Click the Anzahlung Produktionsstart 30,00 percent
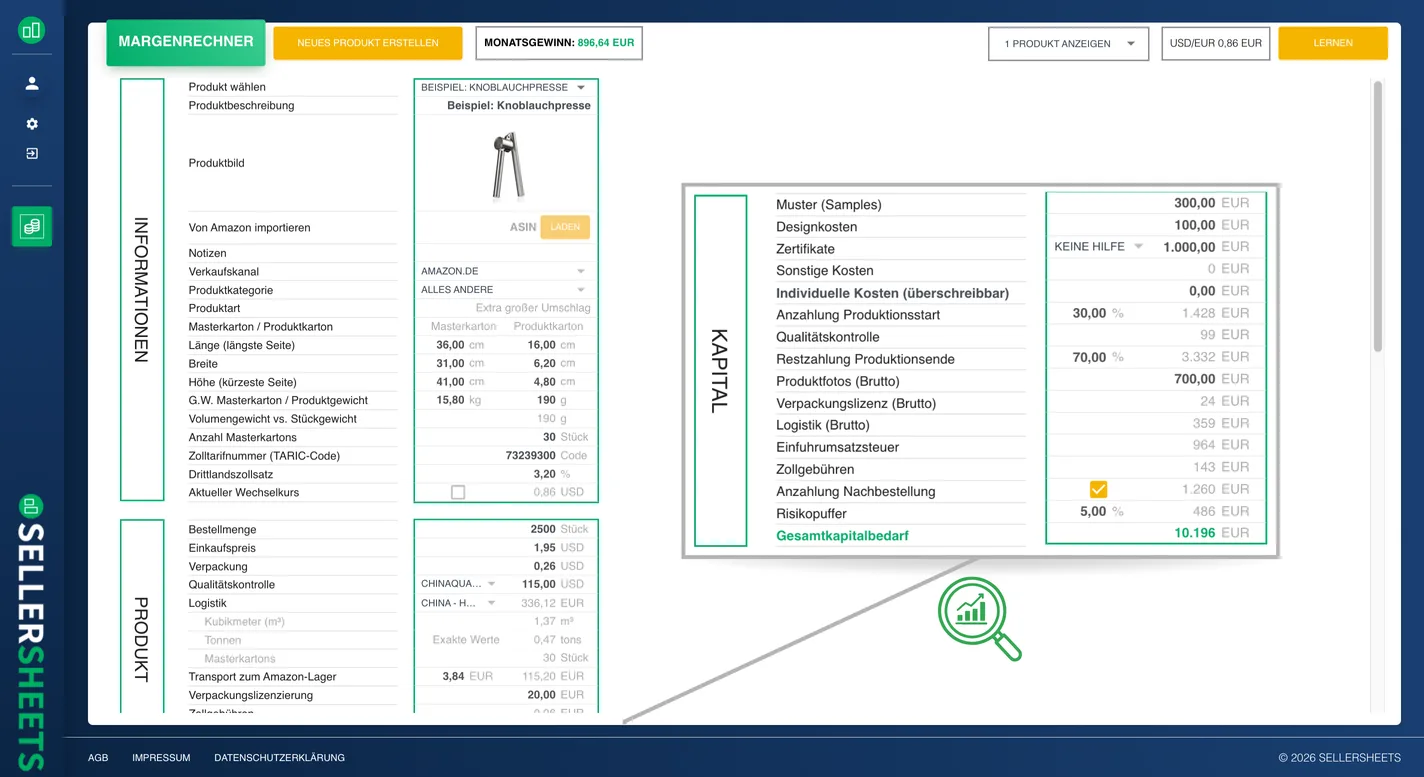The height and width of the screenshot is (777, 1424). (1089, 313)
